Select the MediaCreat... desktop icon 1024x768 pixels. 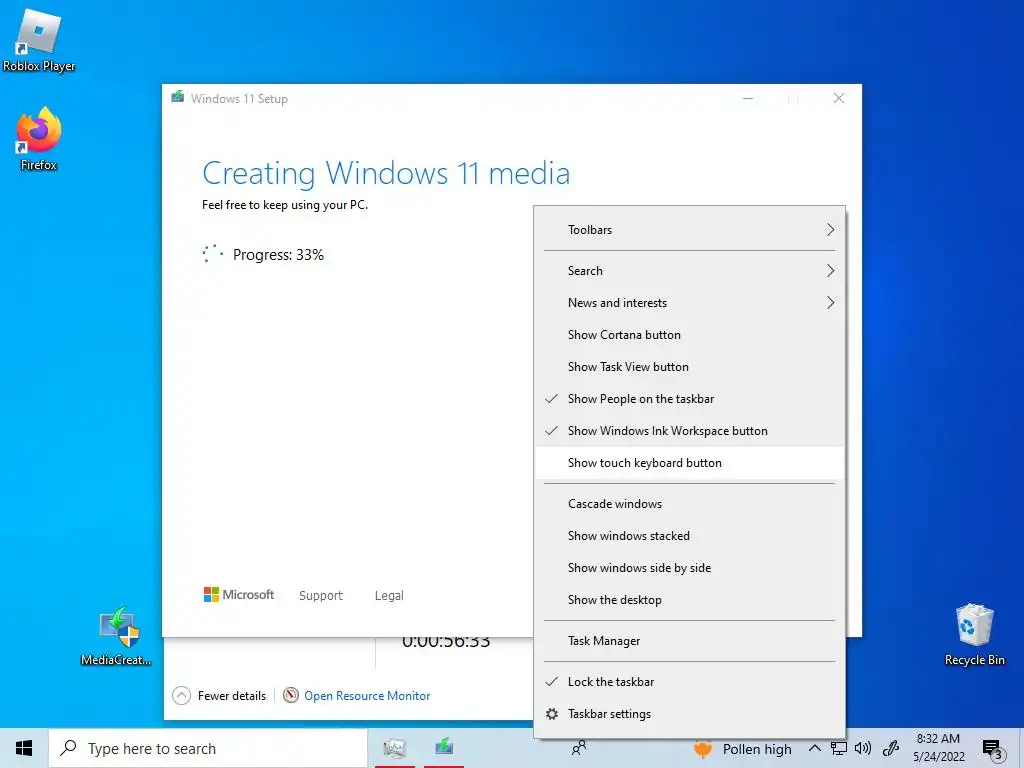pyautogui.click(x=117, y=636)
